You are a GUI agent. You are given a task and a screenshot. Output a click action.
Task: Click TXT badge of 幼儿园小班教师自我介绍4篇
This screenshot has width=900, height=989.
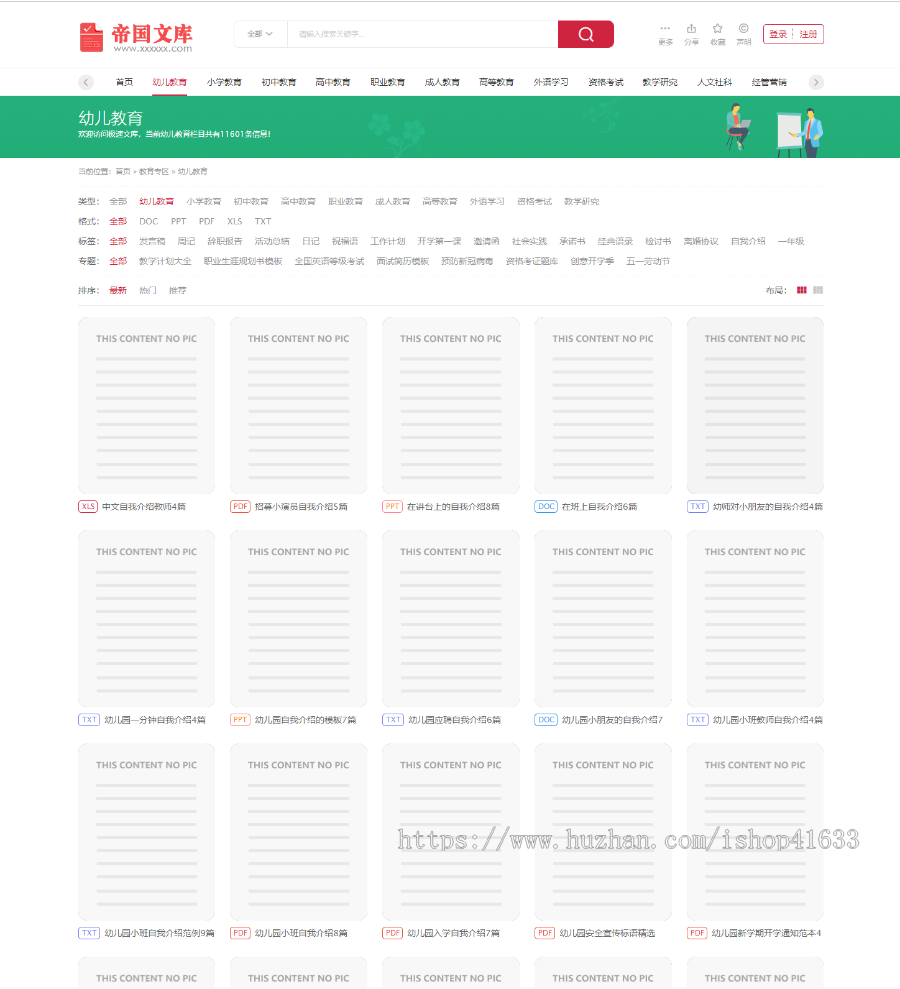(698, 720)
